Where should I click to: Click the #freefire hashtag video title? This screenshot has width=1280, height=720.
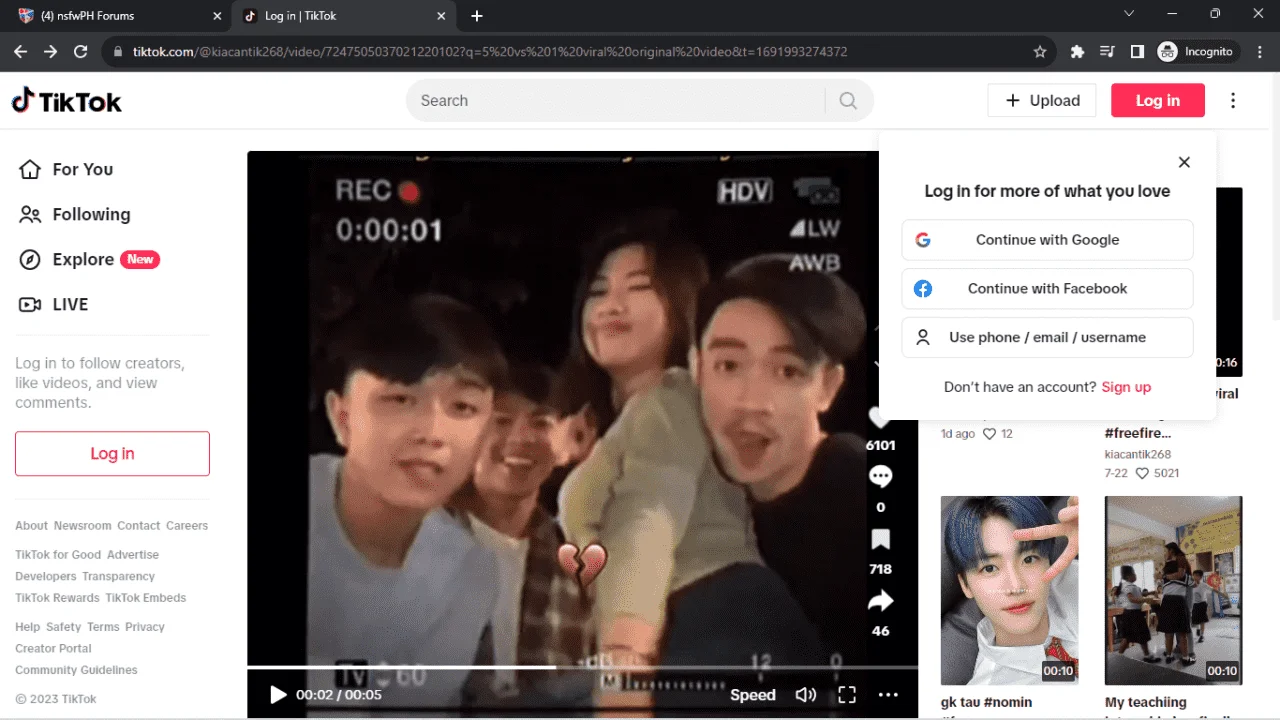coord(1138,433)
